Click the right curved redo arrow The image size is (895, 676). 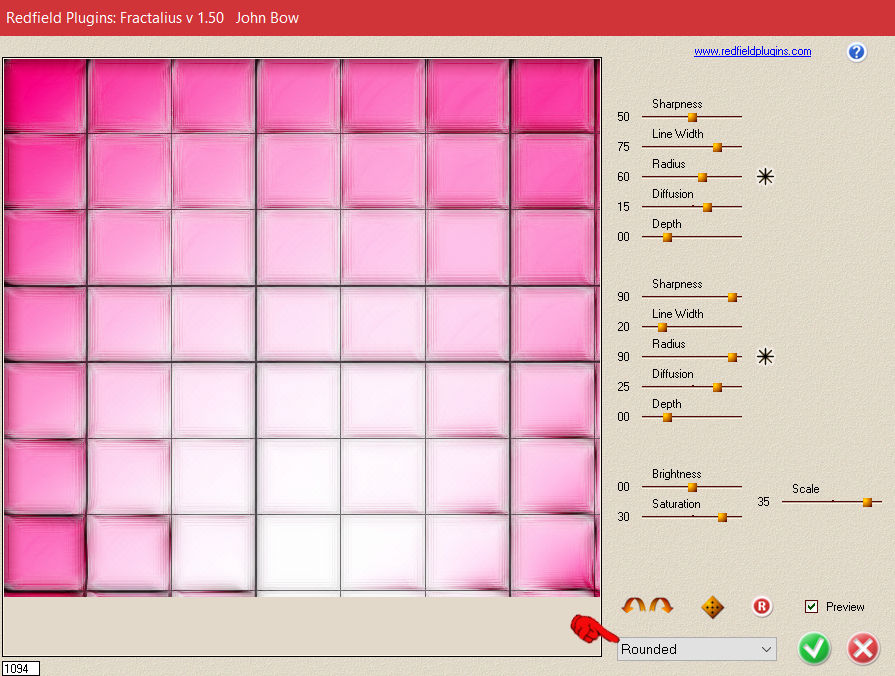click(x=661, y=605)
